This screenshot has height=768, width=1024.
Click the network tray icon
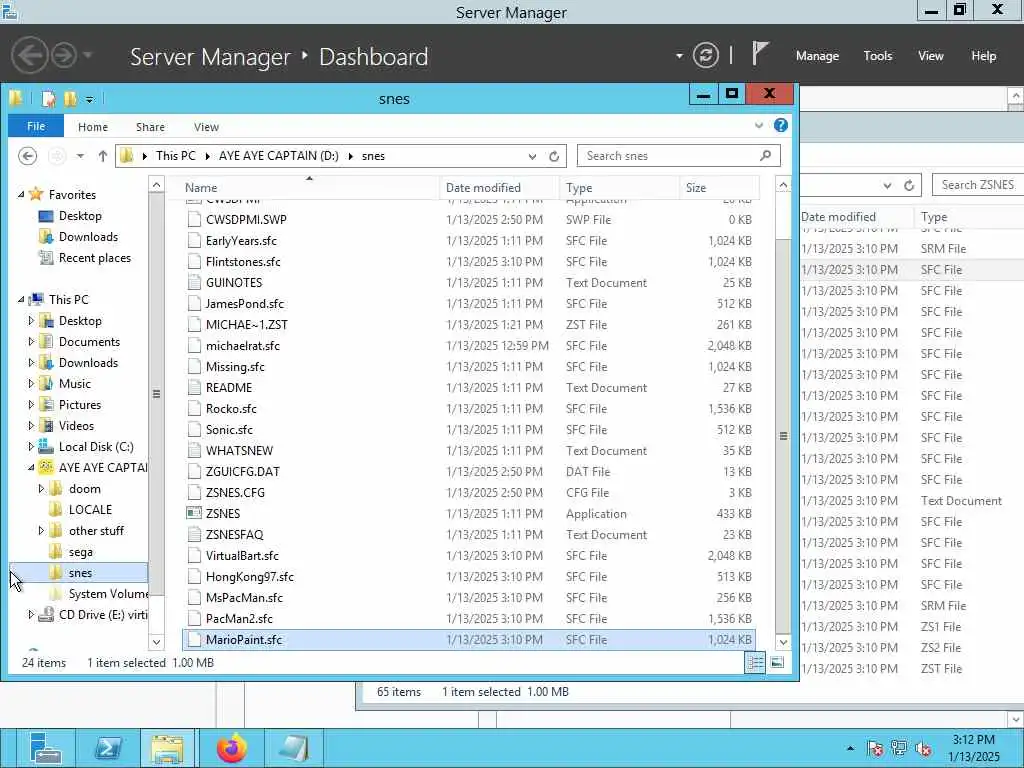click(899, 748)
